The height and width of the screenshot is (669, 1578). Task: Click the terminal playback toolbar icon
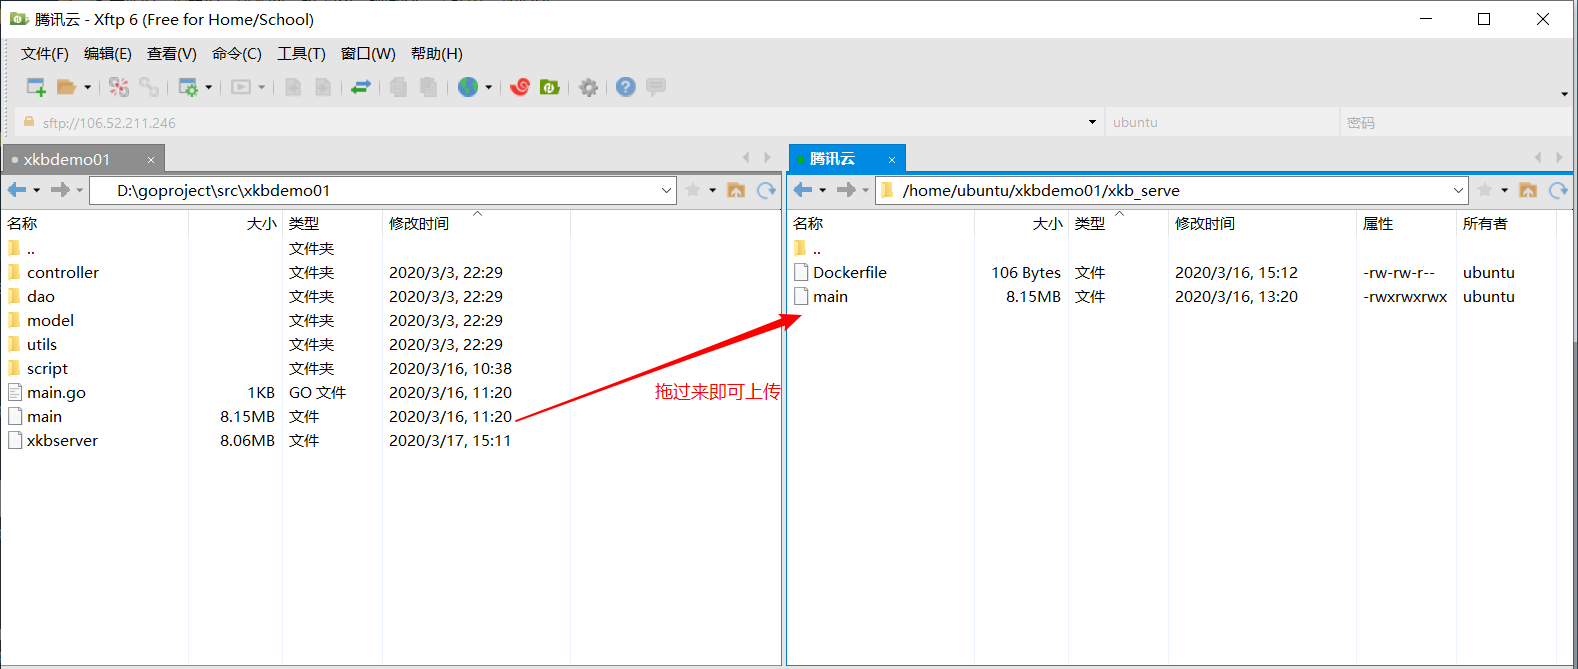[x=241, y=87]
